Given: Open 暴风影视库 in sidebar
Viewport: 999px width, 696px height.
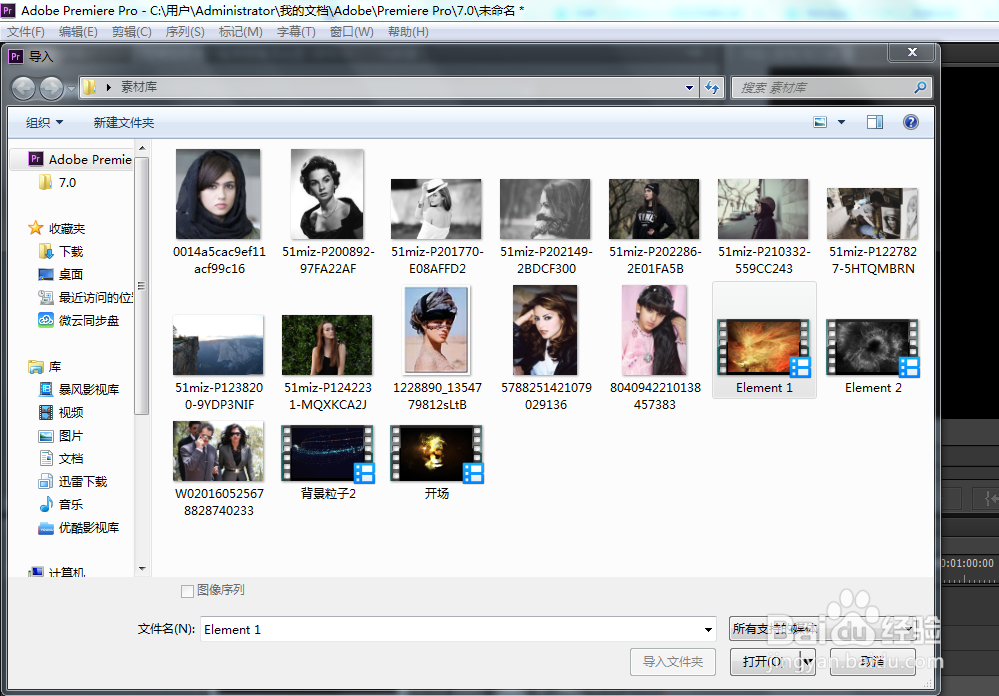Looking at the screenshot, I should (78, 389).
